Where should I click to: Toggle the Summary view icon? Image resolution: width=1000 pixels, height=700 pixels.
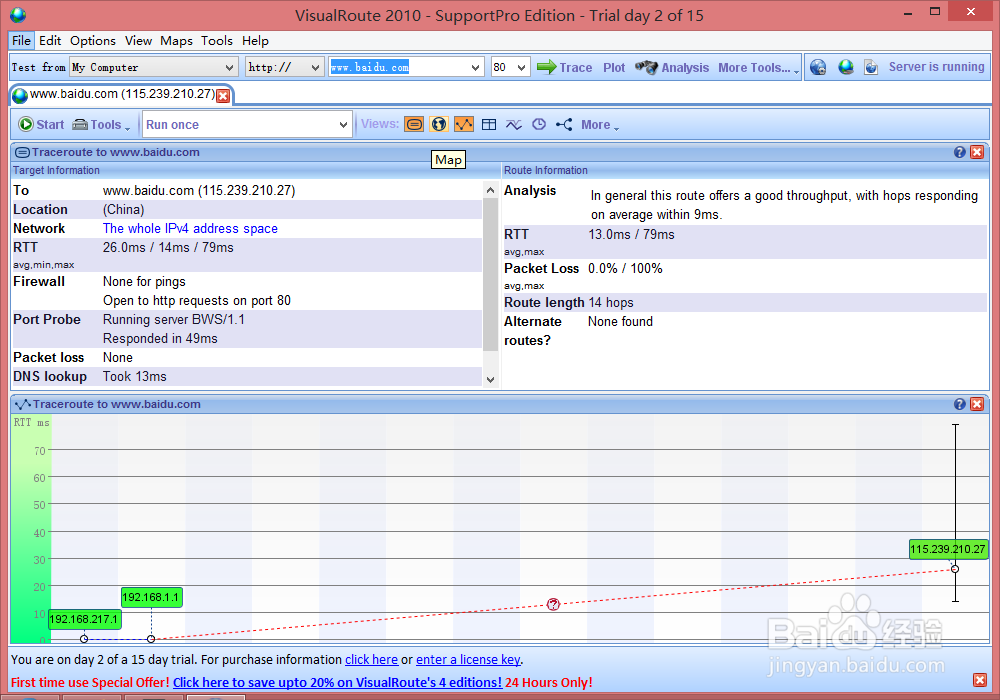pyautogui.click(x=414, y=124)
